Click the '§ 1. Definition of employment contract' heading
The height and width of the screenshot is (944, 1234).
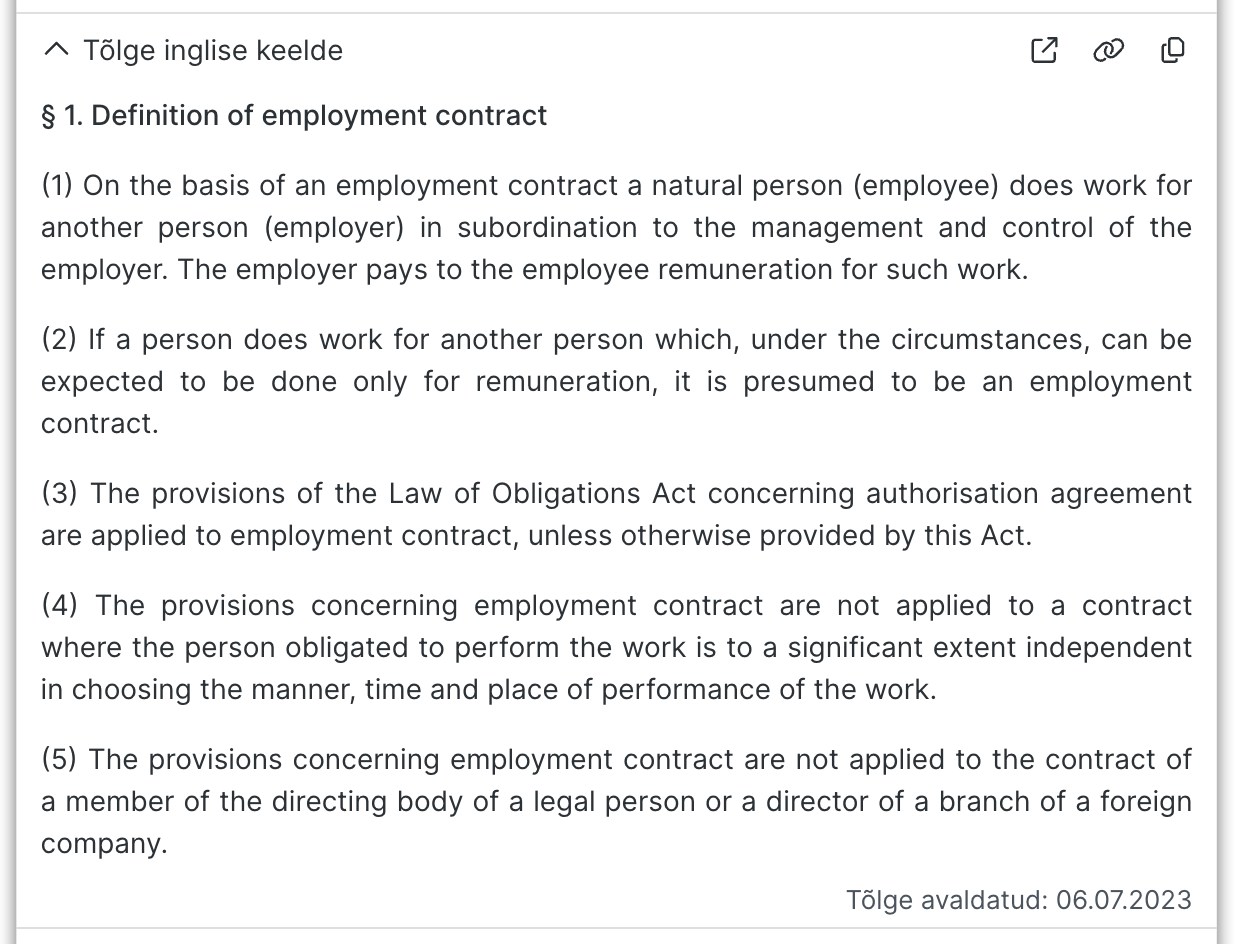pyautogui.click(x=294, y=116)
